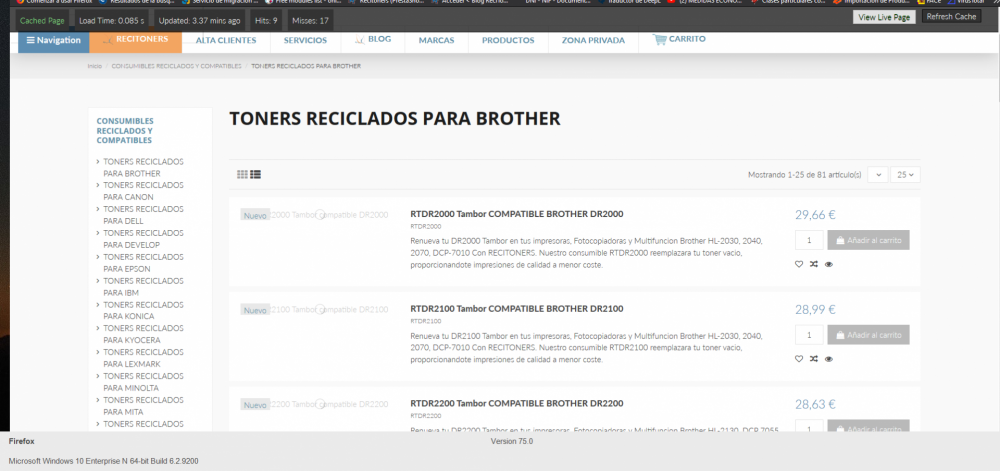Viewport: 1000px width, 471px height.
Task: Open the ZONA PRIVADA menu item
Action: coord(593,40)
